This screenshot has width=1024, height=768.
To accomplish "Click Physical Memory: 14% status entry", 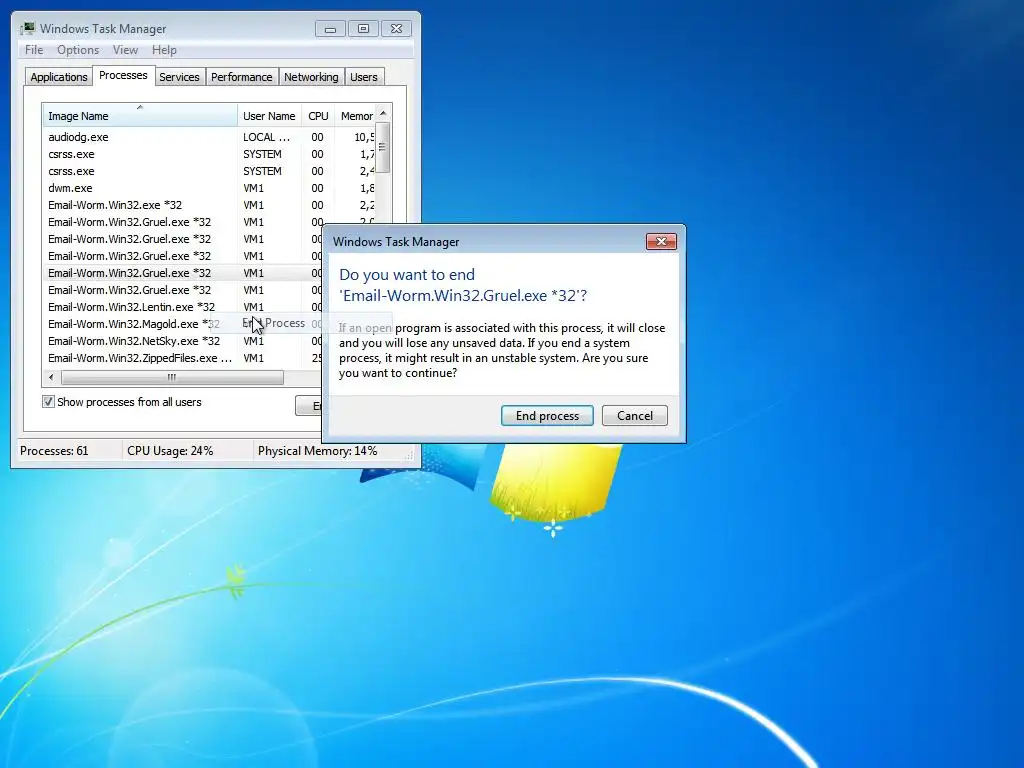I will (317, 451).
